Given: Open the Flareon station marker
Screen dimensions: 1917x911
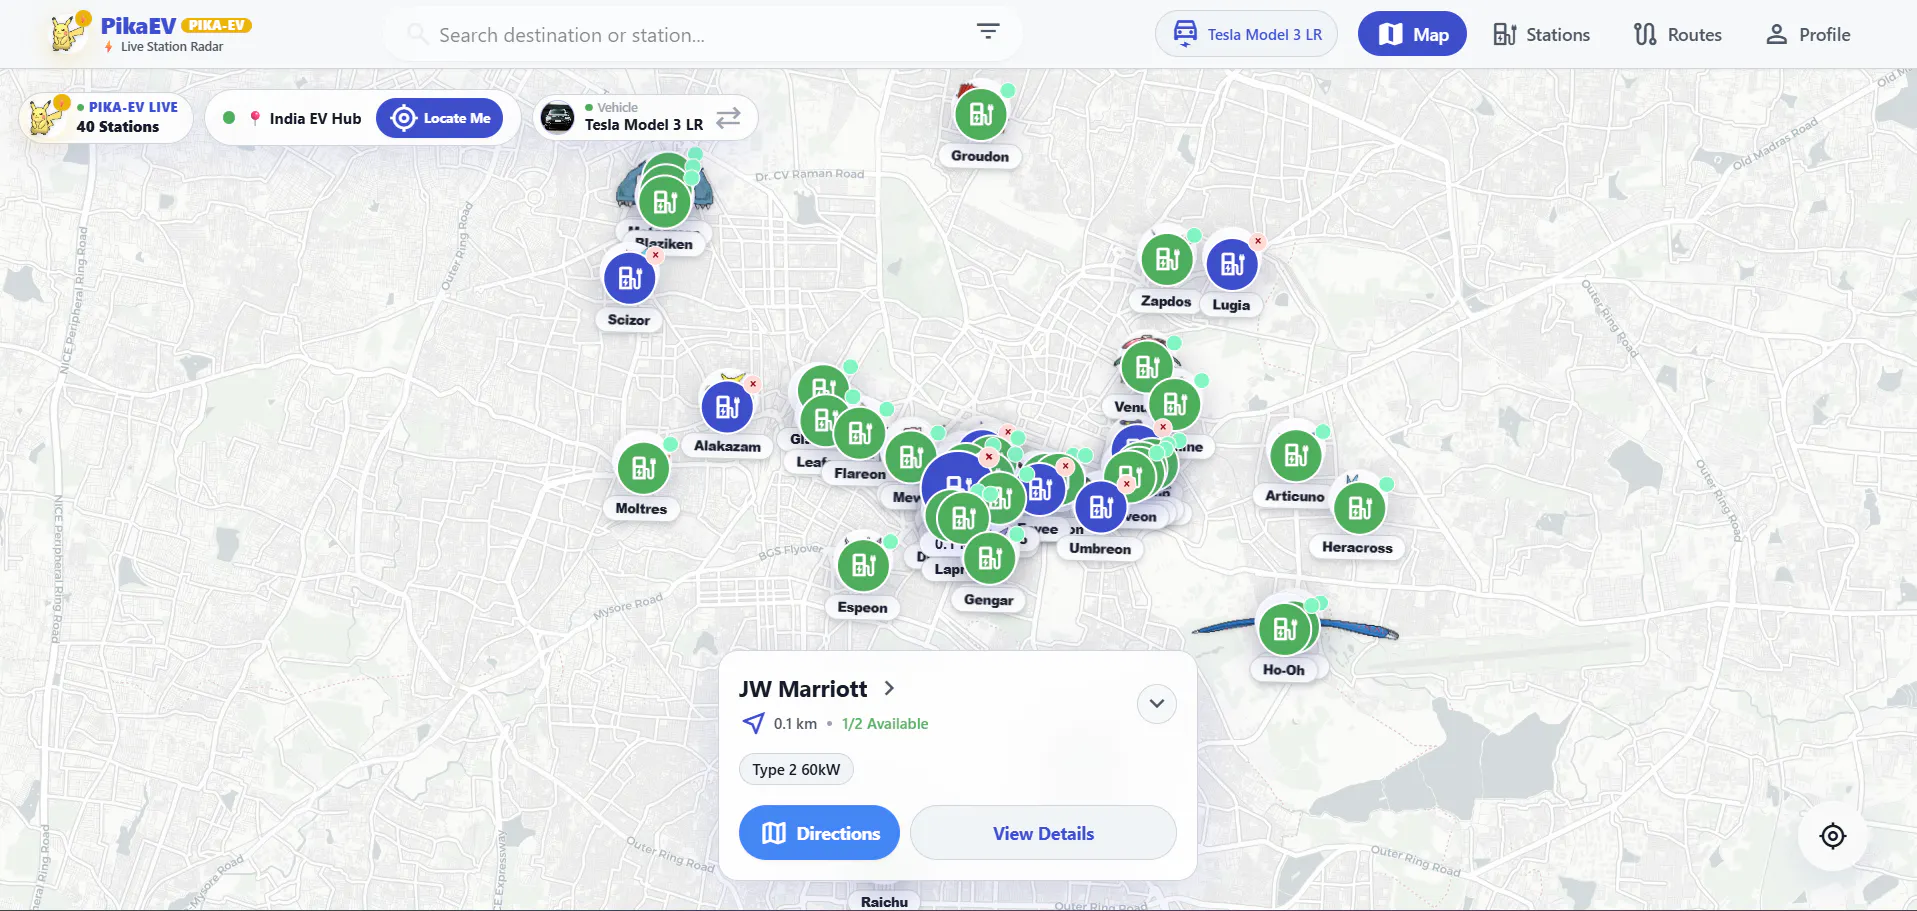Looking at the screenshot, I should coord(860,433).
